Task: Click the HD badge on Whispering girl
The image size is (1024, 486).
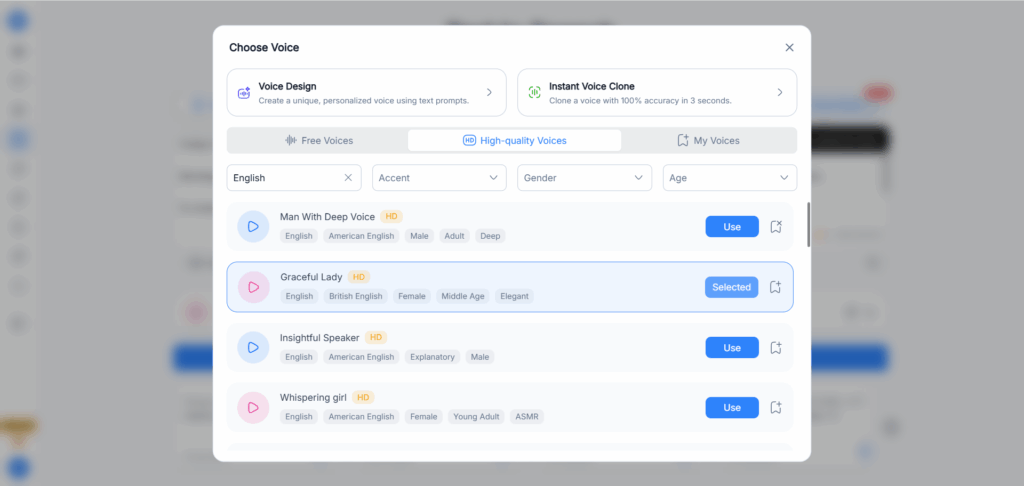Action: [x=363, y=397]
